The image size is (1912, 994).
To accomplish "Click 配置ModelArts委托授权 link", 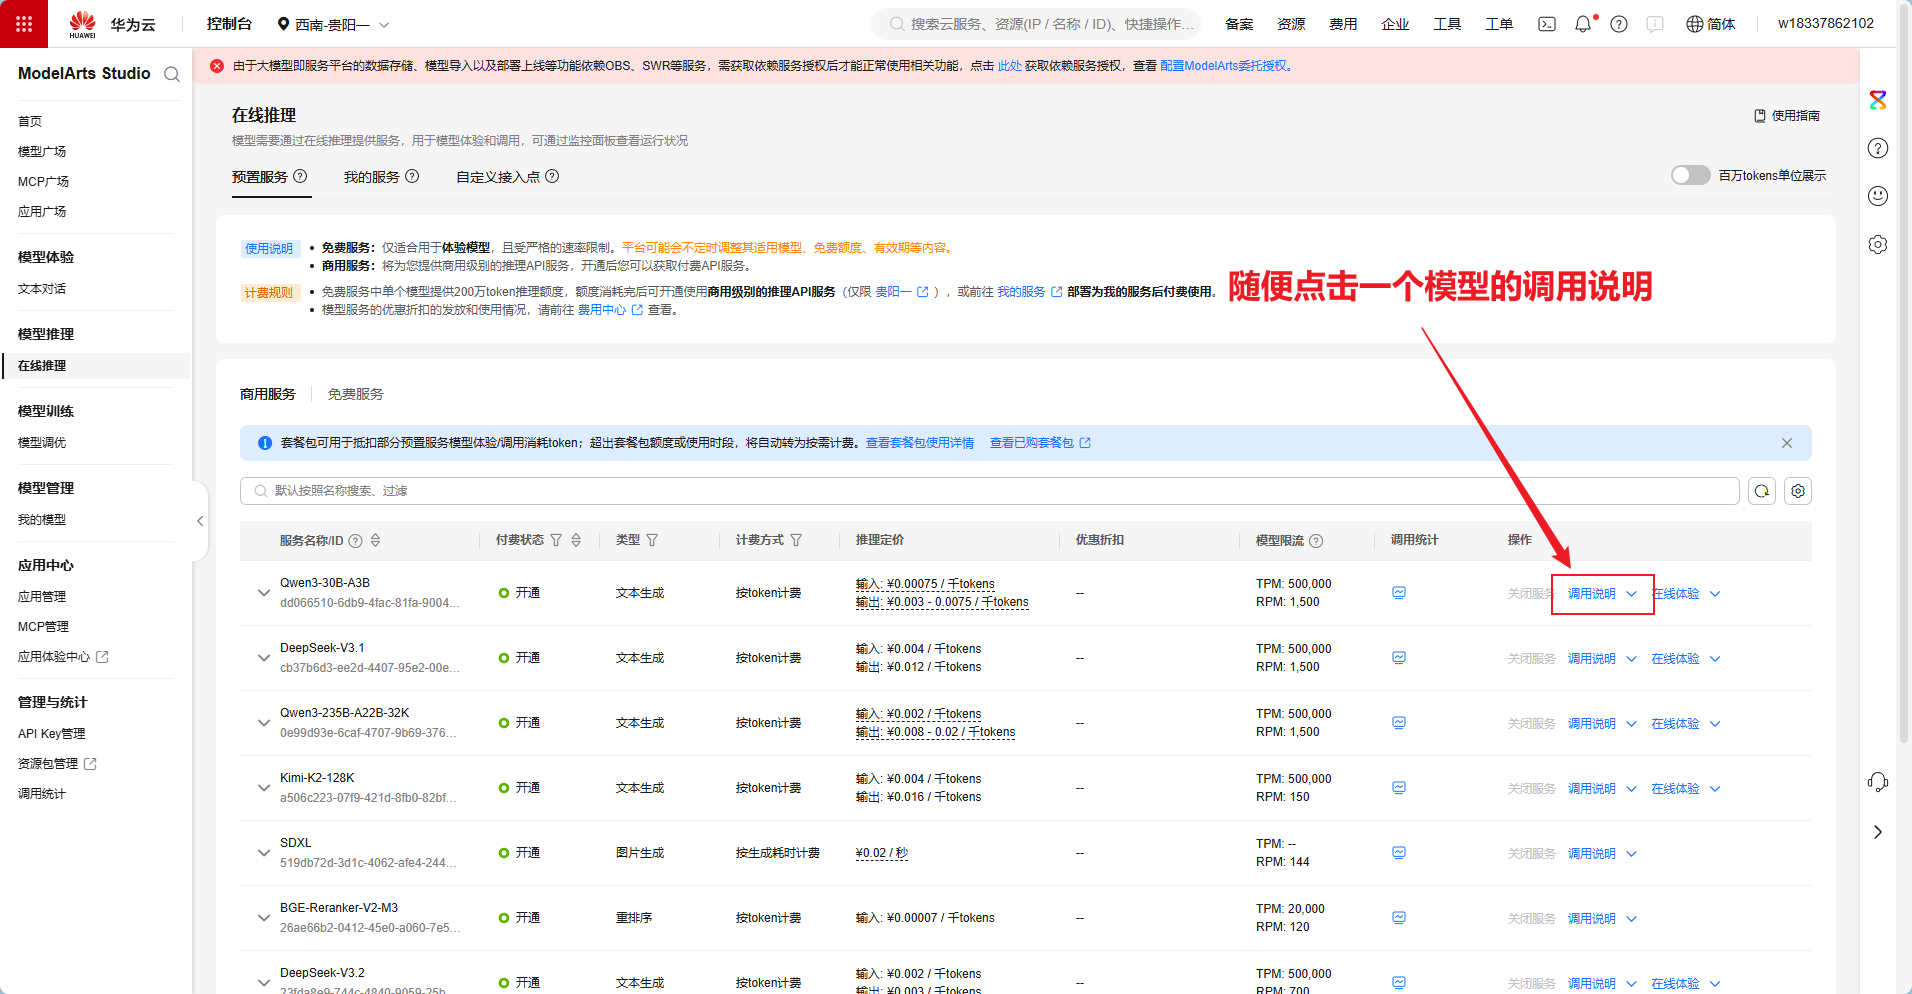I will 1224,66.
